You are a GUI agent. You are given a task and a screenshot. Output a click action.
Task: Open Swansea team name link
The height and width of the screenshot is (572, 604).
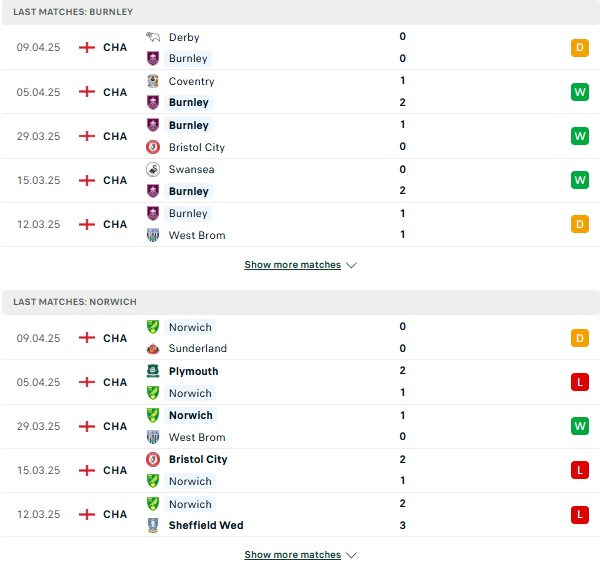pyautogui.click(x=191, y=169)
